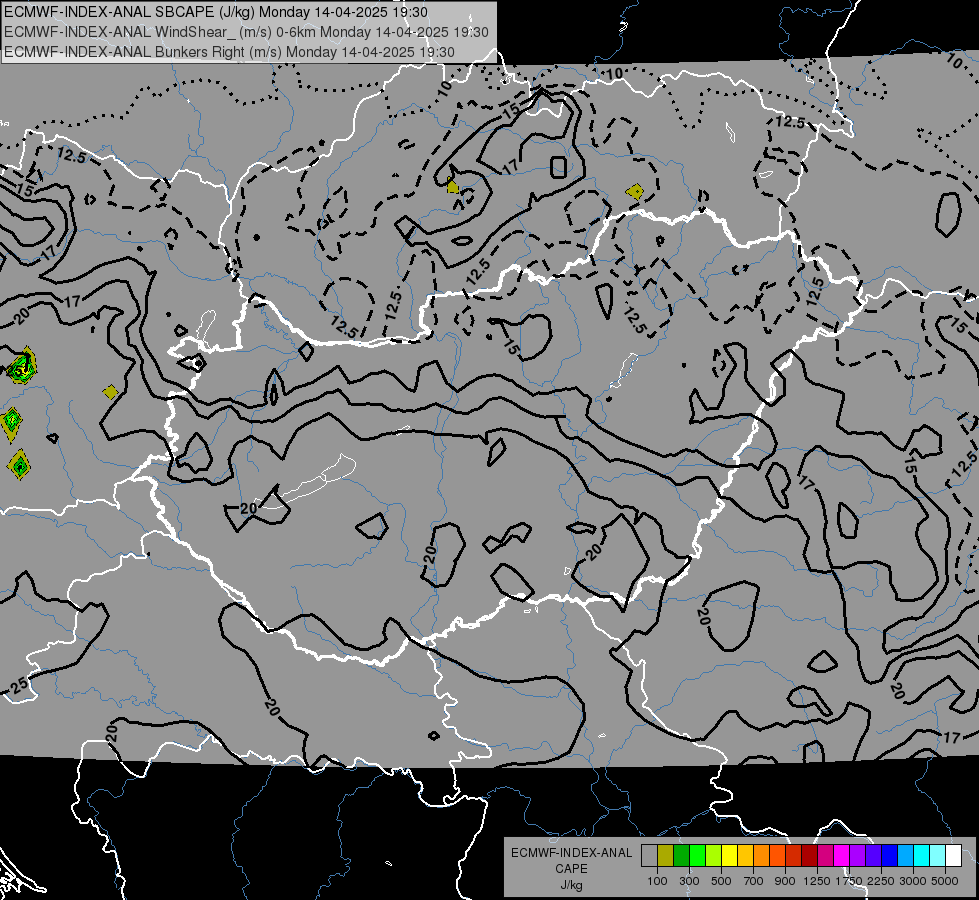979x900 pixels.
Task: Select the gray swatch in CAPE legend
Action: coord(649,856)
